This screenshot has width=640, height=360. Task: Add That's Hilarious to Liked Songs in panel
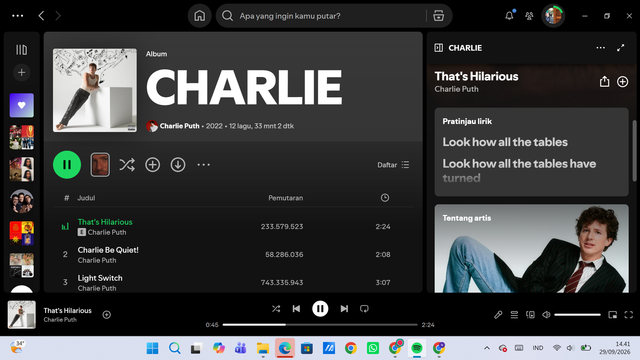[x=622, y=82]
